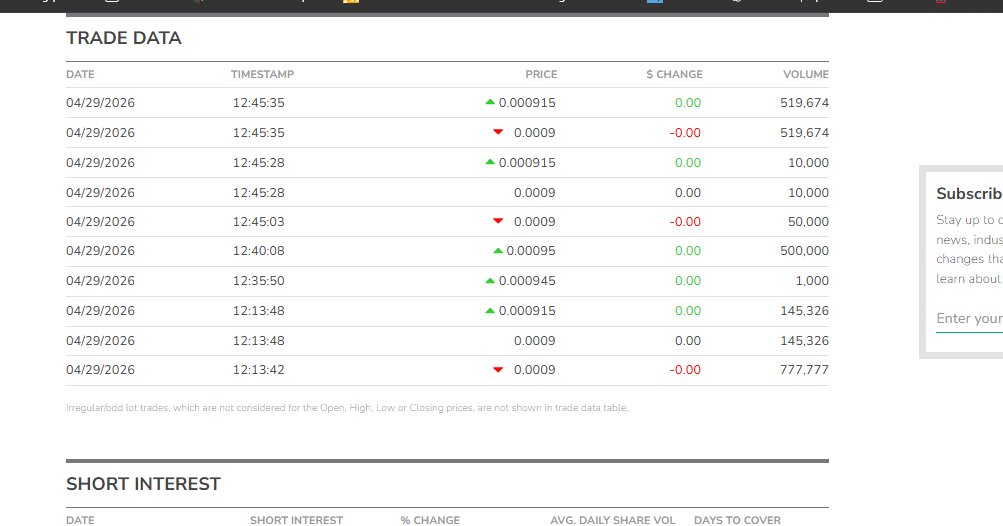Click $ CHANGE column header

[674, 74]
